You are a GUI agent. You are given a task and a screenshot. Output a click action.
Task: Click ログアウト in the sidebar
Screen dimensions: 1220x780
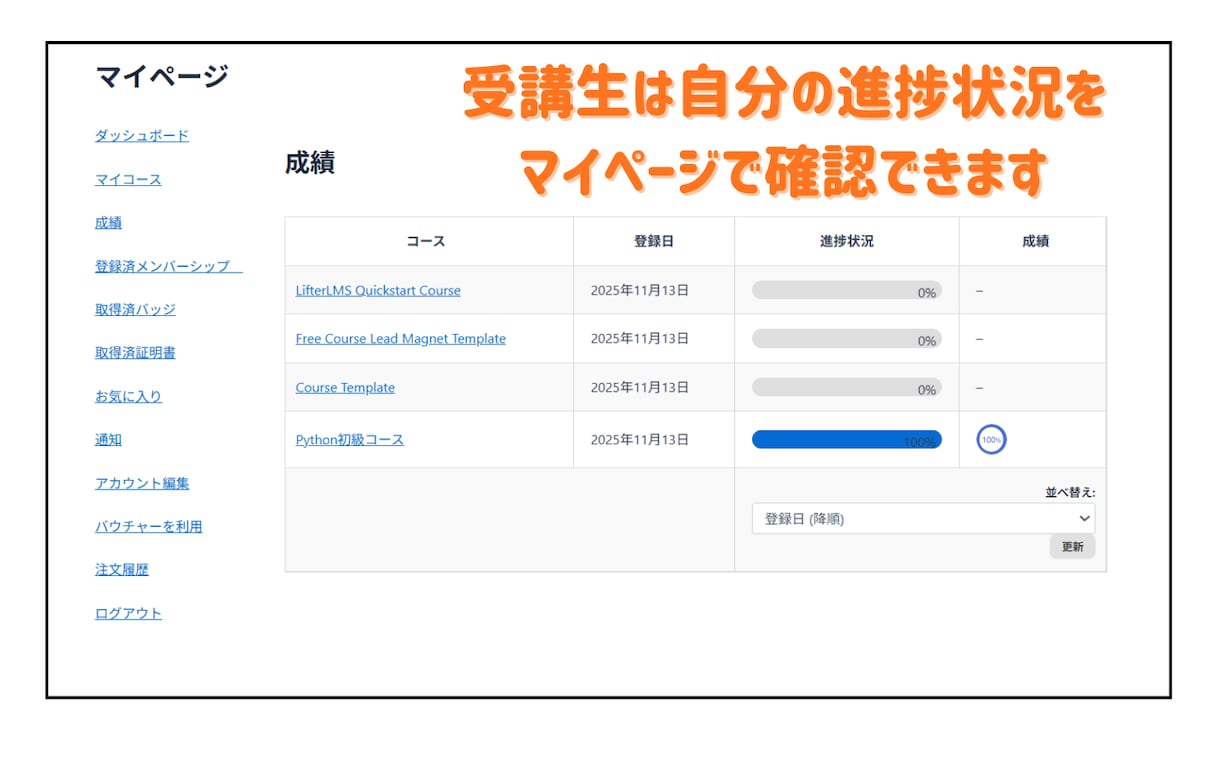[128, 613]
